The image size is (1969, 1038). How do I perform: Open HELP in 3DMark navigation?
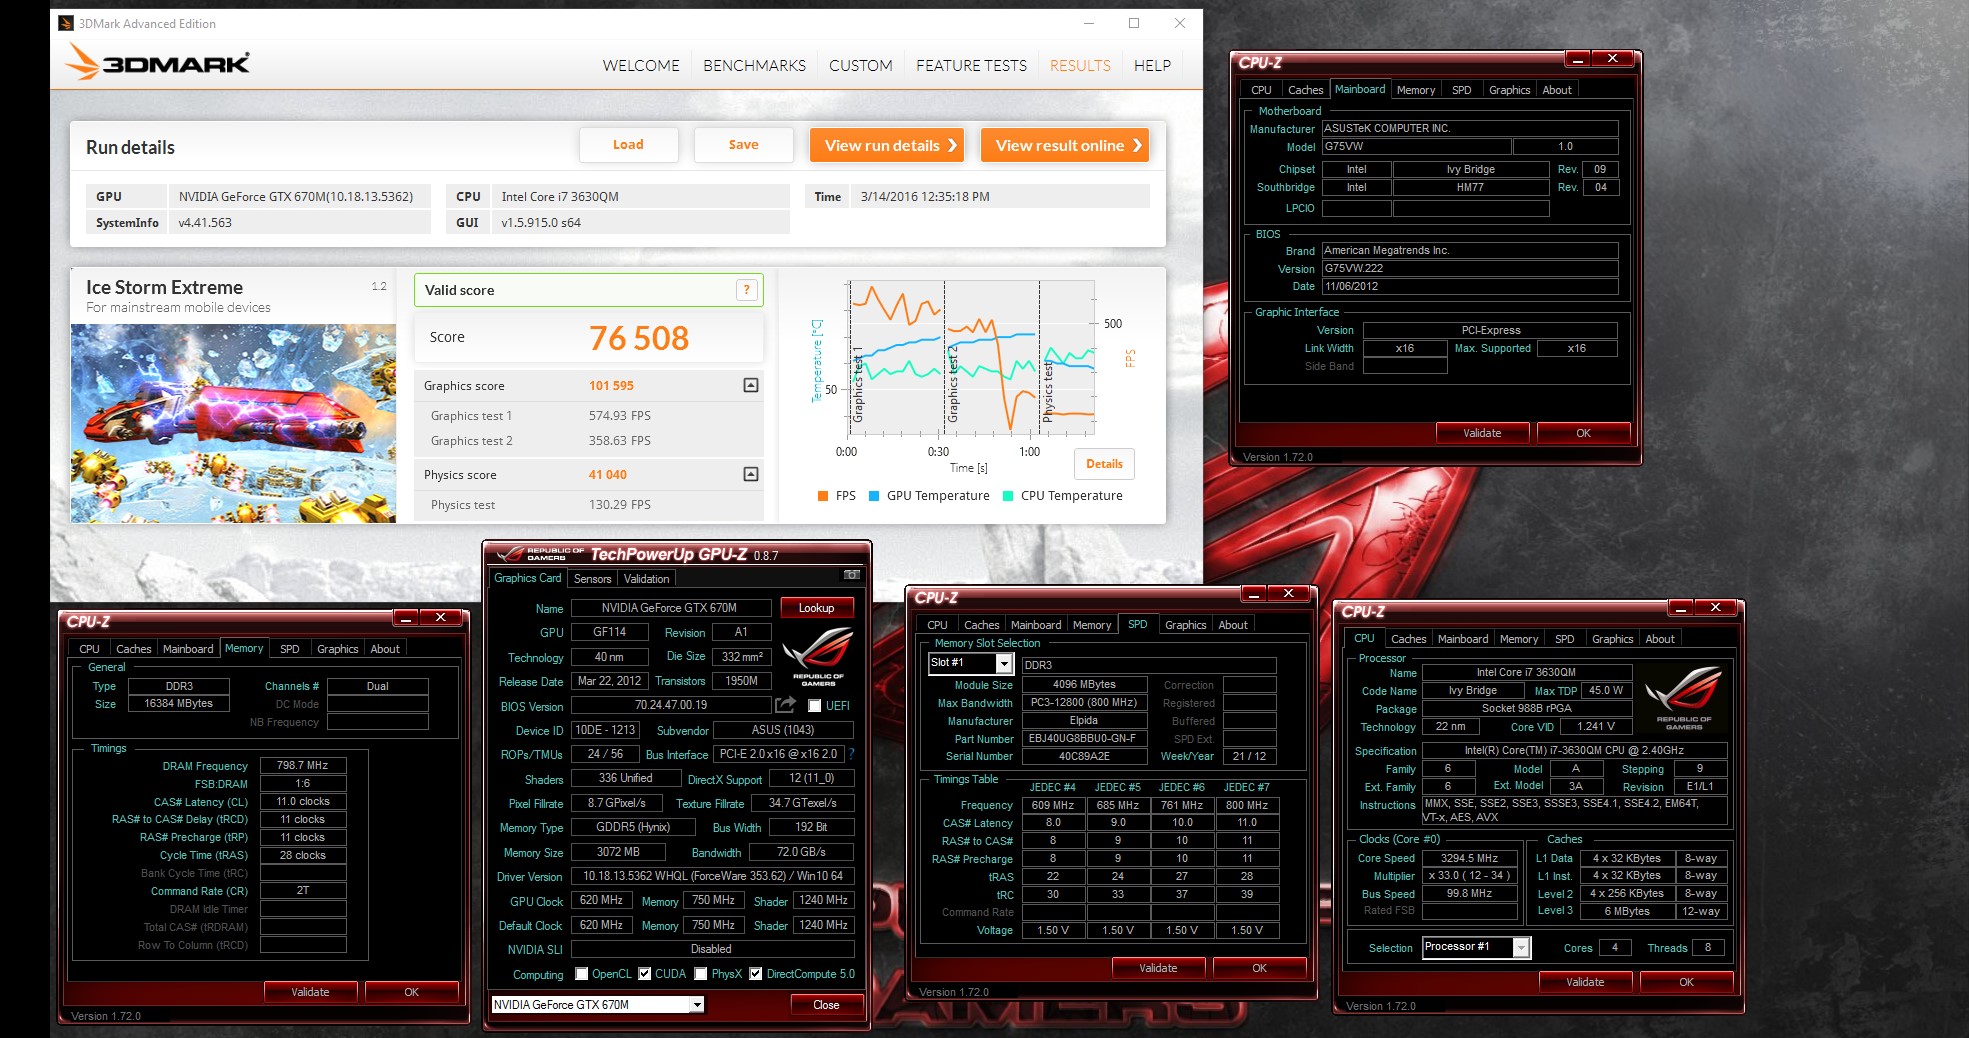tap(1152, 65)
